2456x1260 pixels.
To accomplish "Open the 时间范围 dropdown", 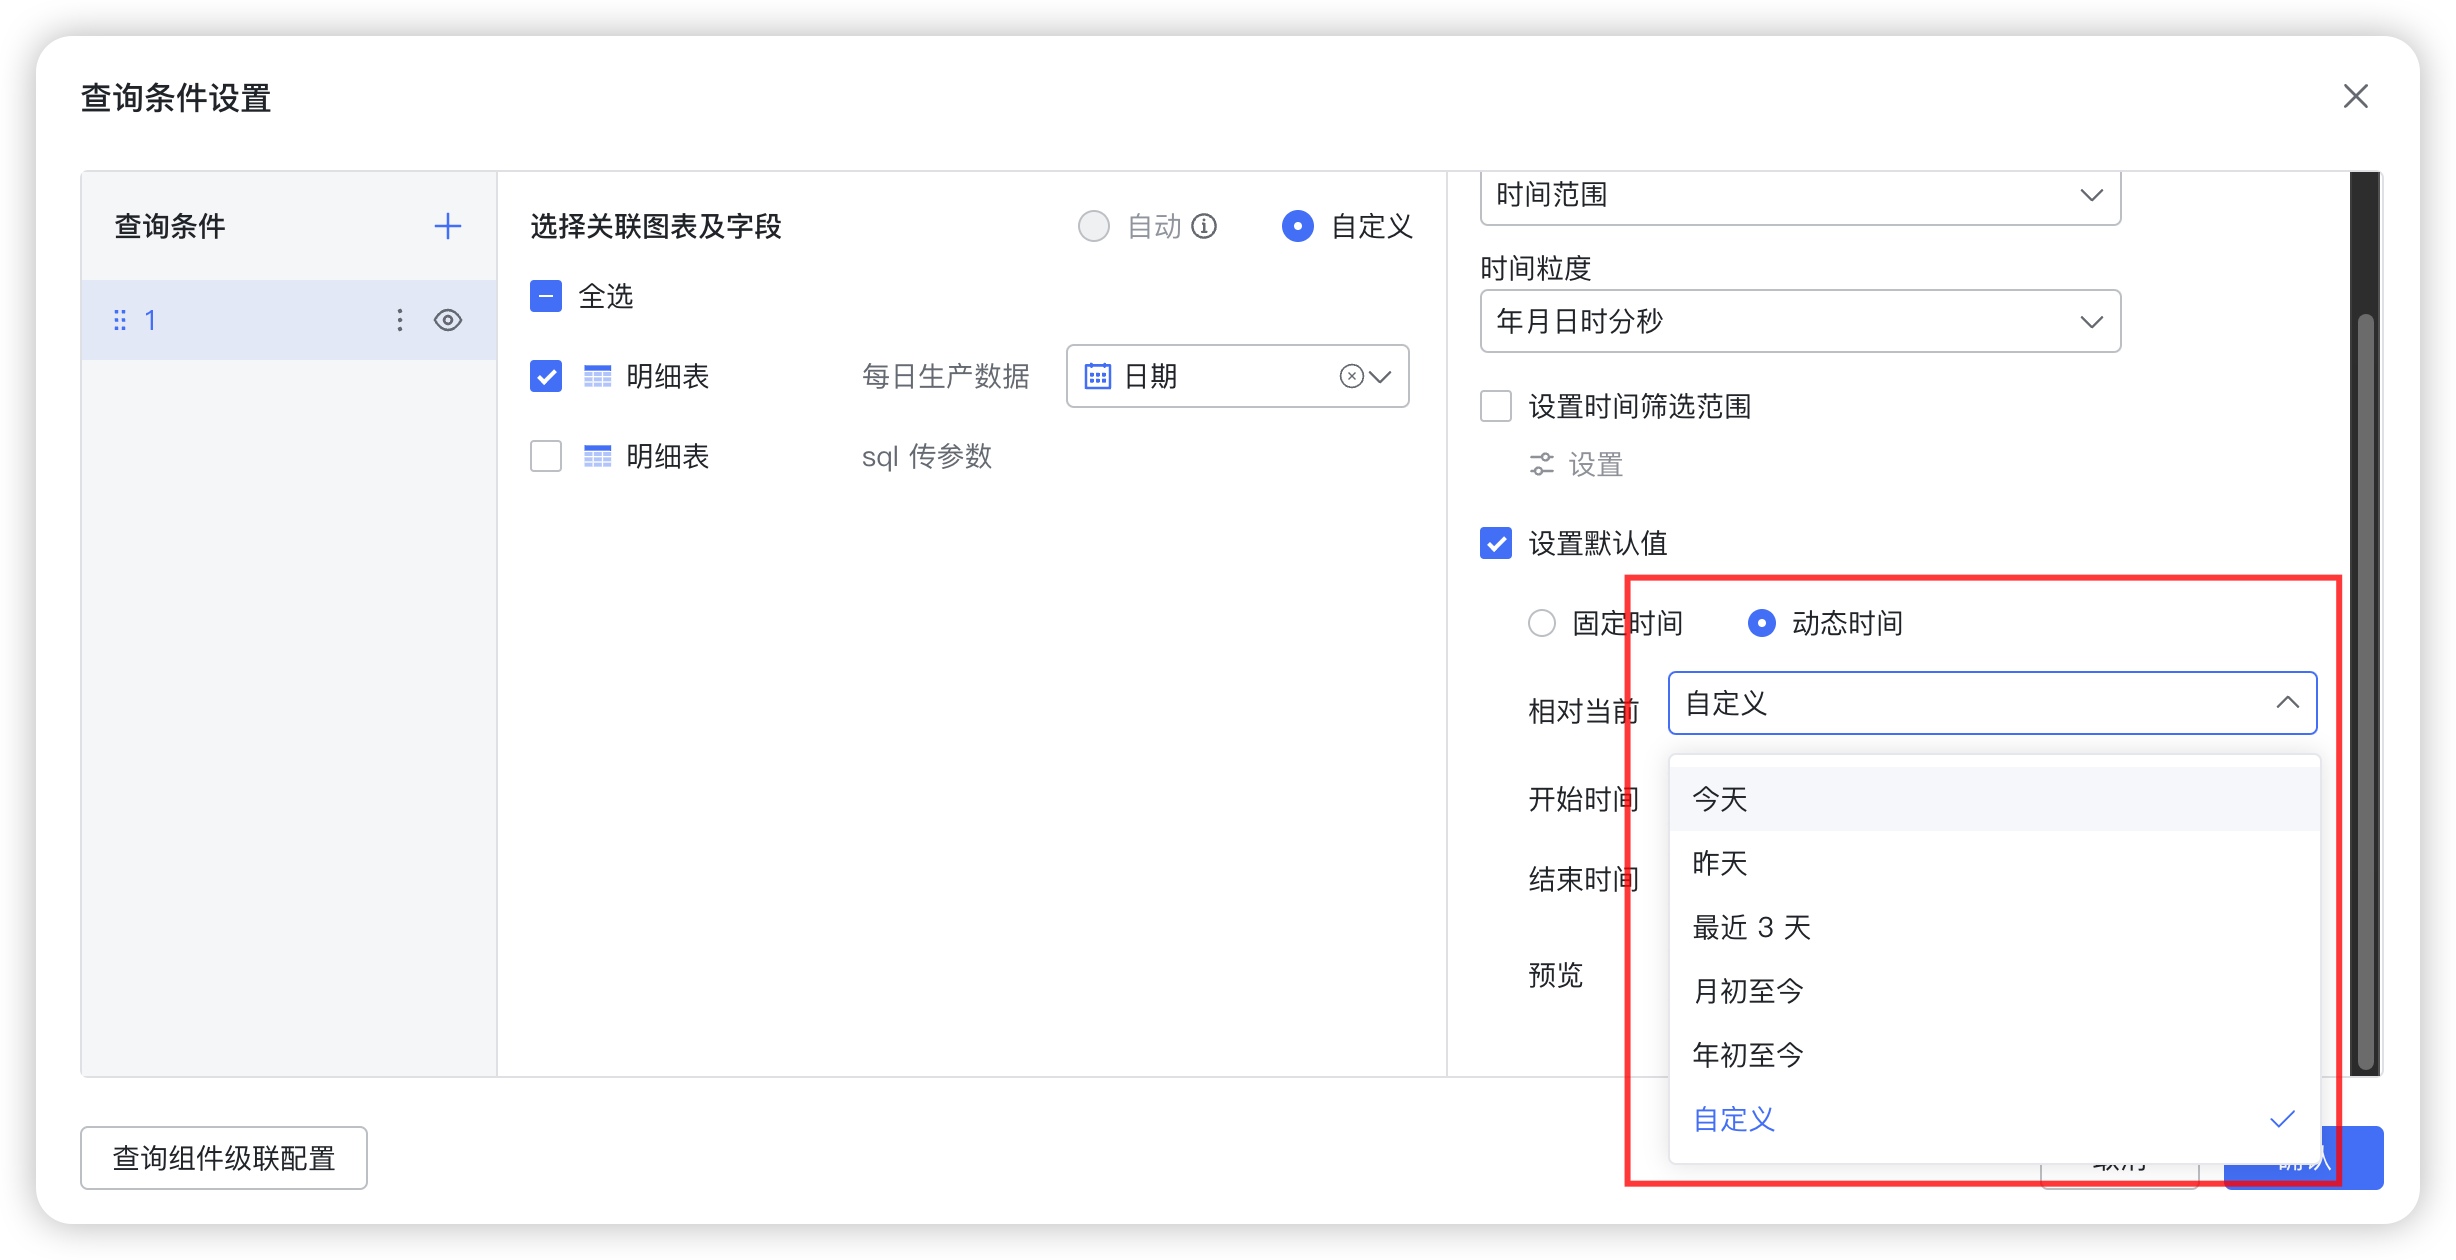I will [1800, 197].
